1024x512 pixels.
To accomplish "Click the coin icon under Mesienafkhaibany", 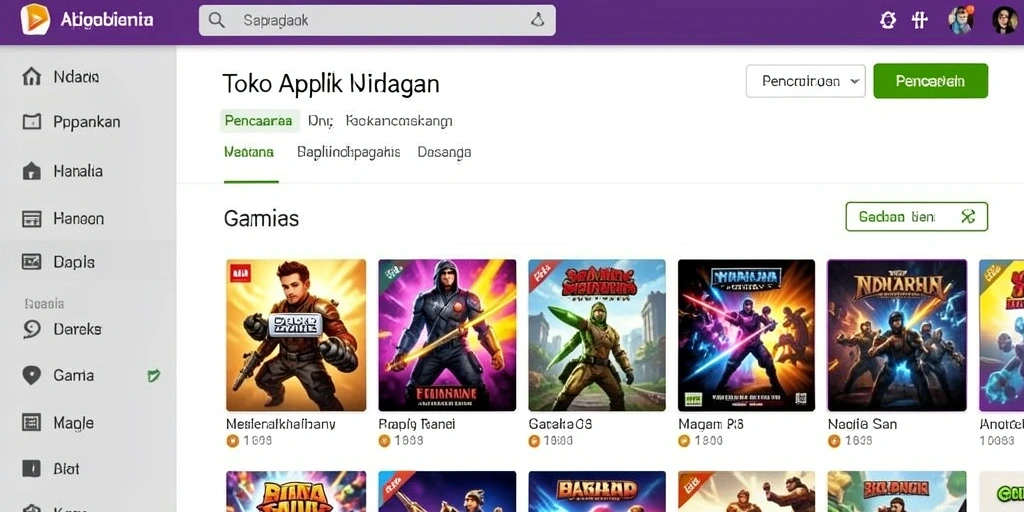I will (232, 441).
